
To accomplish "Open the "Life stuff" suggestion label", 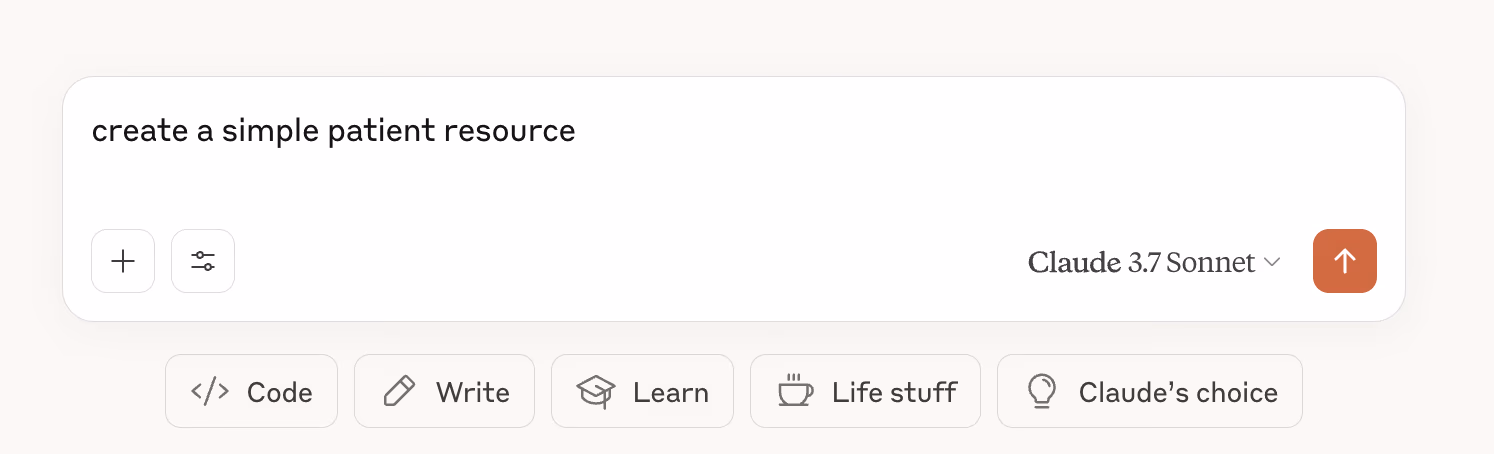I will pos(894,393).
